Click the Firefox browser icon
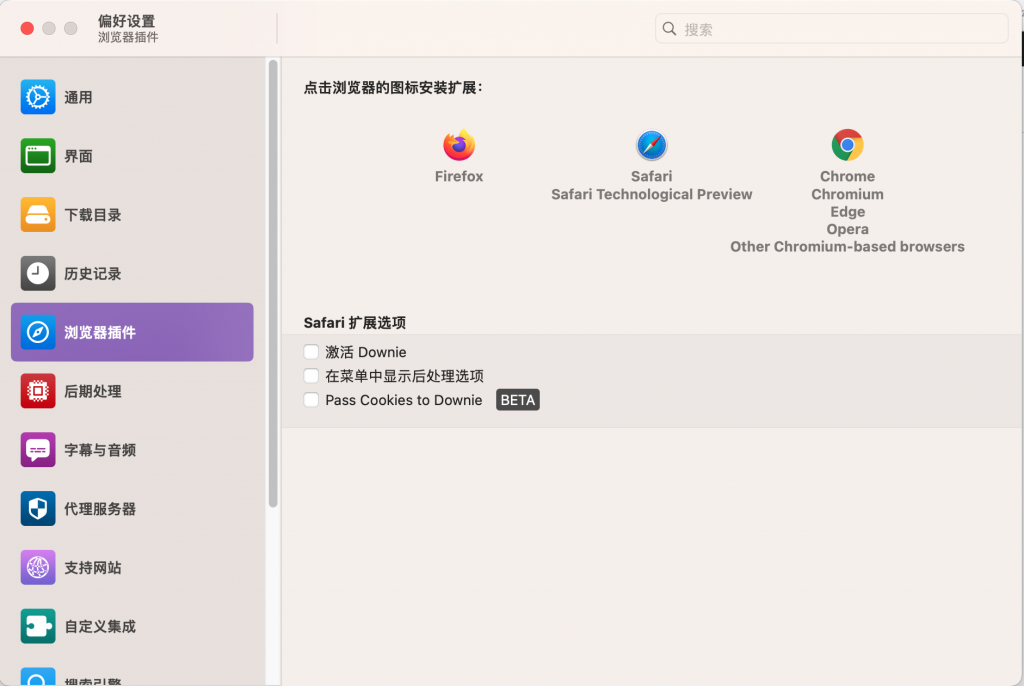The image size is (1024, 686). pyautogui.click(x=458, y=146)
